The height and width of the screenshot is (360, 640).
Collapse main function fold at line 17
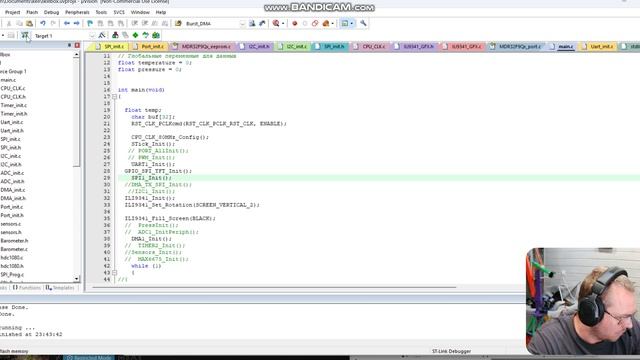pos(115,97)
